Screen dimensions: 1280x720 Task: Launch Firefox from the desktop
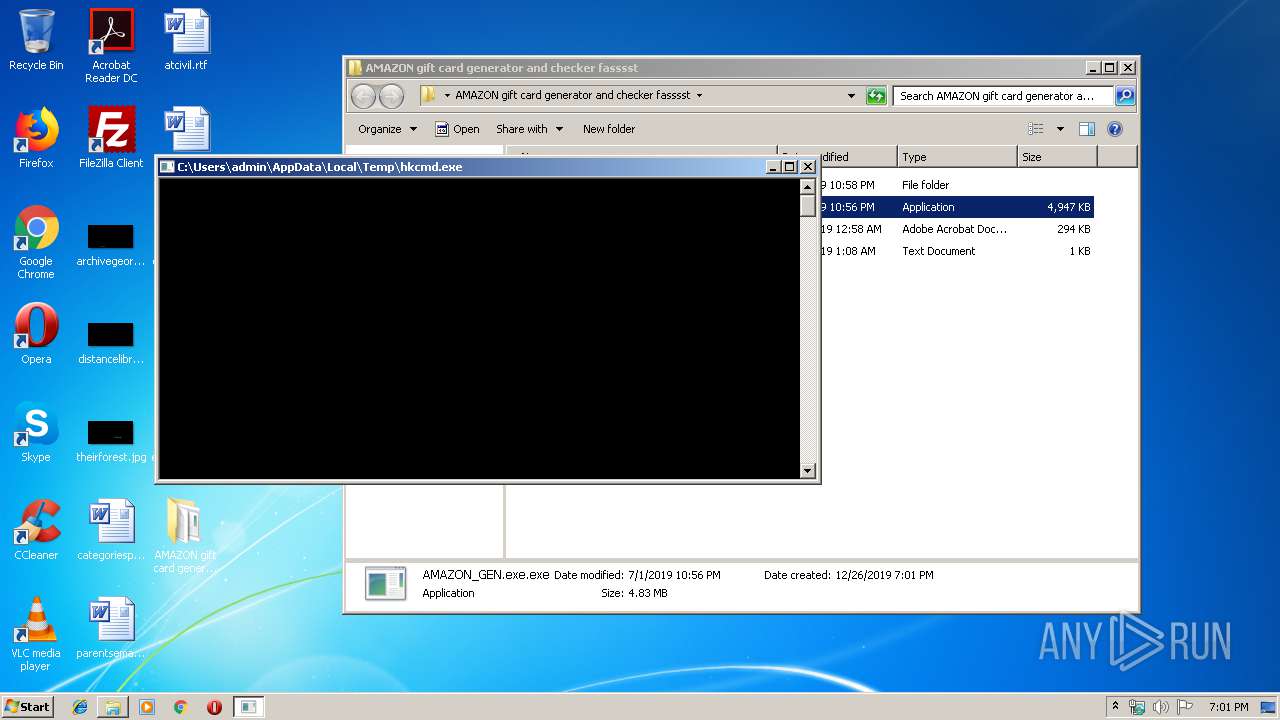[36, 138]
